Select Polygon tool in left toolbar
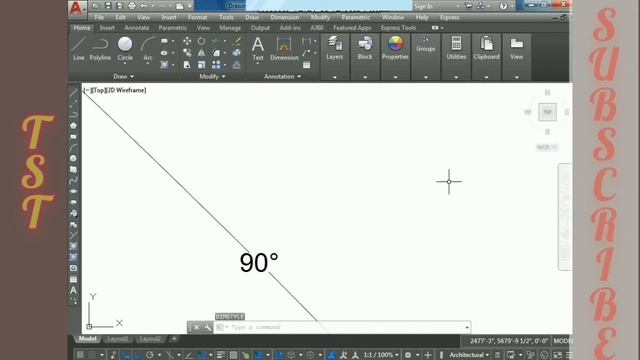This screenshot has width=640, height=360. point(73,126)
